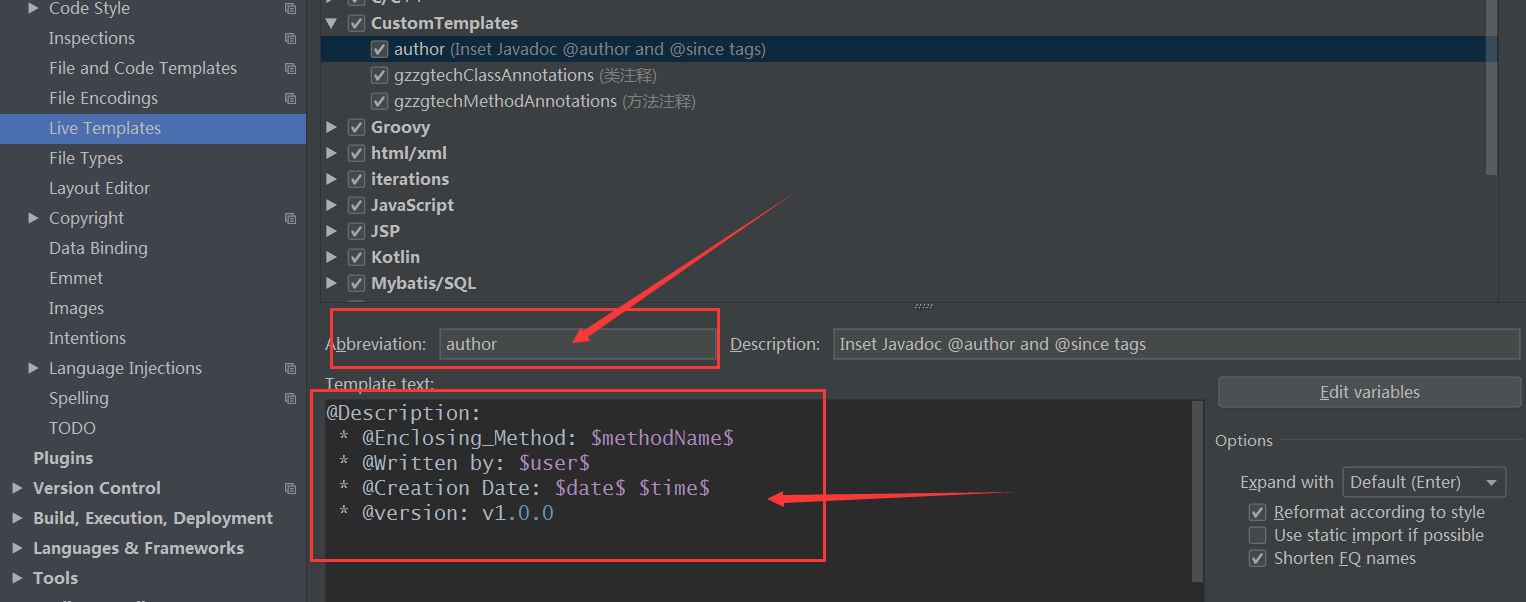Toggle Reformat according to style option
The width and height of the screenshot is (1526, 602).
1258,512
